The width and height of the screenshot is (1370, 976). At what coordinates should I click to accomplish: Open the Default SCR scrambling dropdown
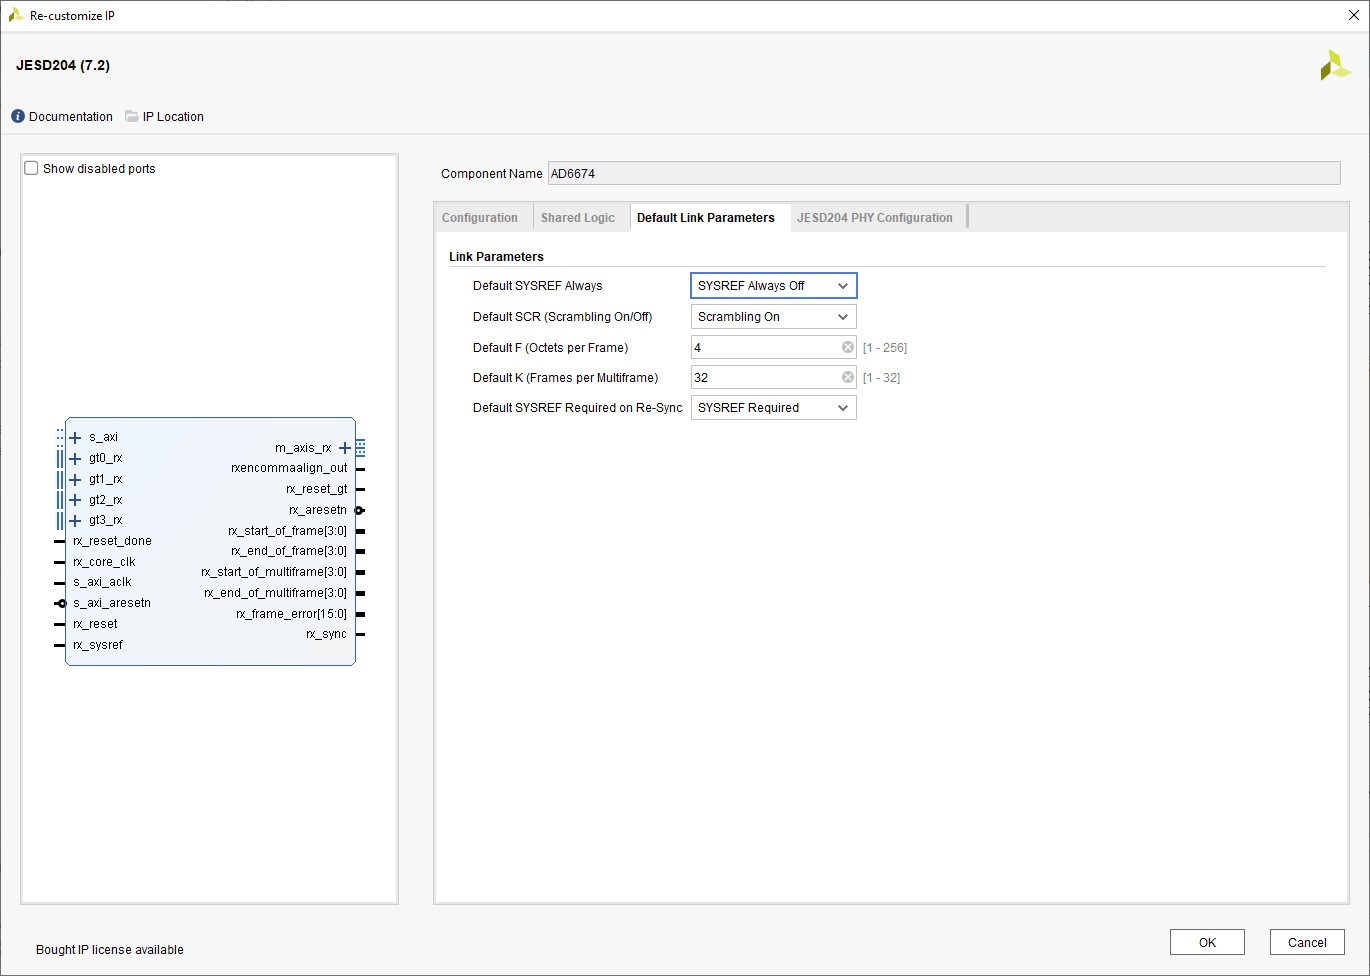point(773,317)
